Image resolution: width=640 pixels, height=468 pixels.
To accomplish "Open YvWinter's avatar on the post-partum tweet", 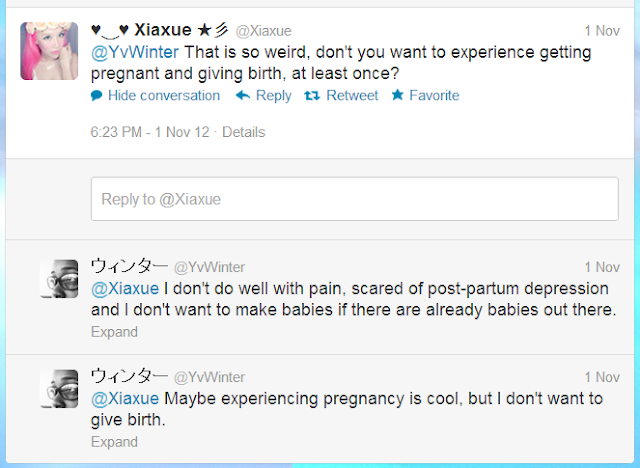I will click(59, 279).
